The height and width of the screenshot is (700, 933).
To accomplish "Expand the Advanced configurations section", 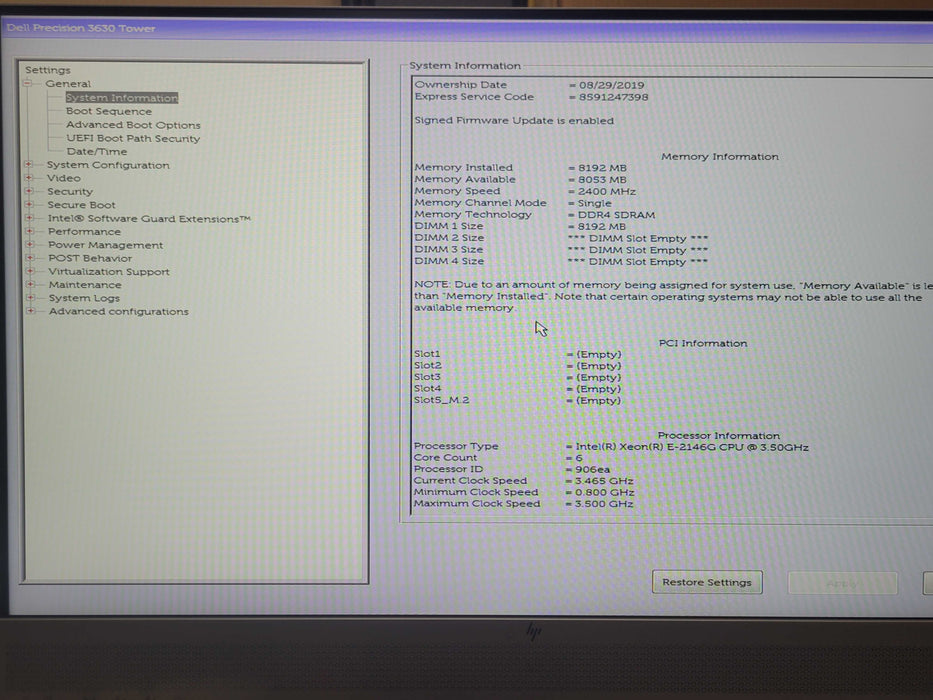I will tap(31, 311).
